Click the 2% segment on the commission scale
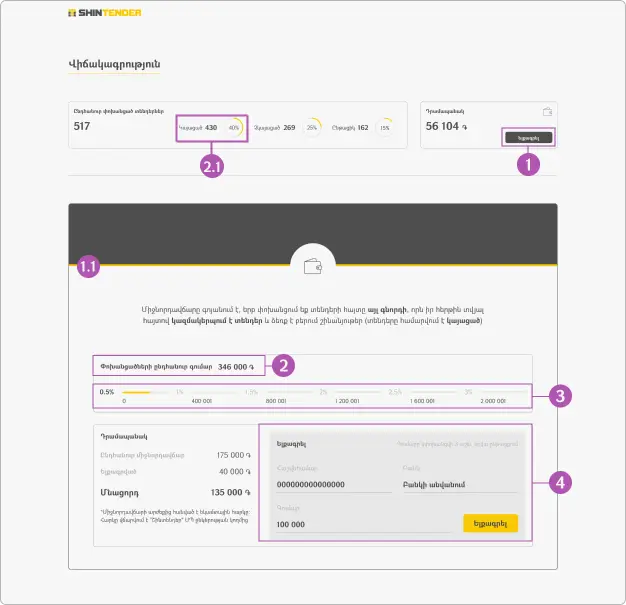626x605 pixels. [323, 391]
